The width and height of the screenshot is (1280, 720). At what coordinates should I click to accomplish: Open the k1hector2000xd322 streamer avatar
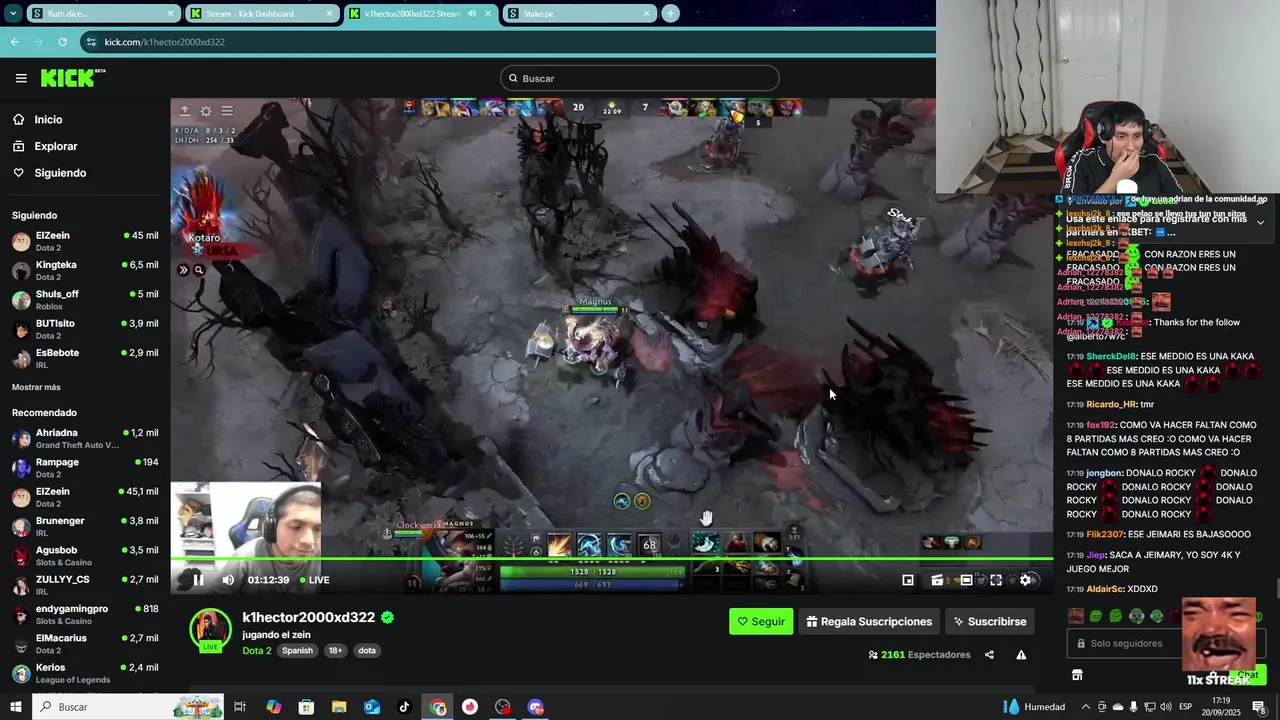210,629
